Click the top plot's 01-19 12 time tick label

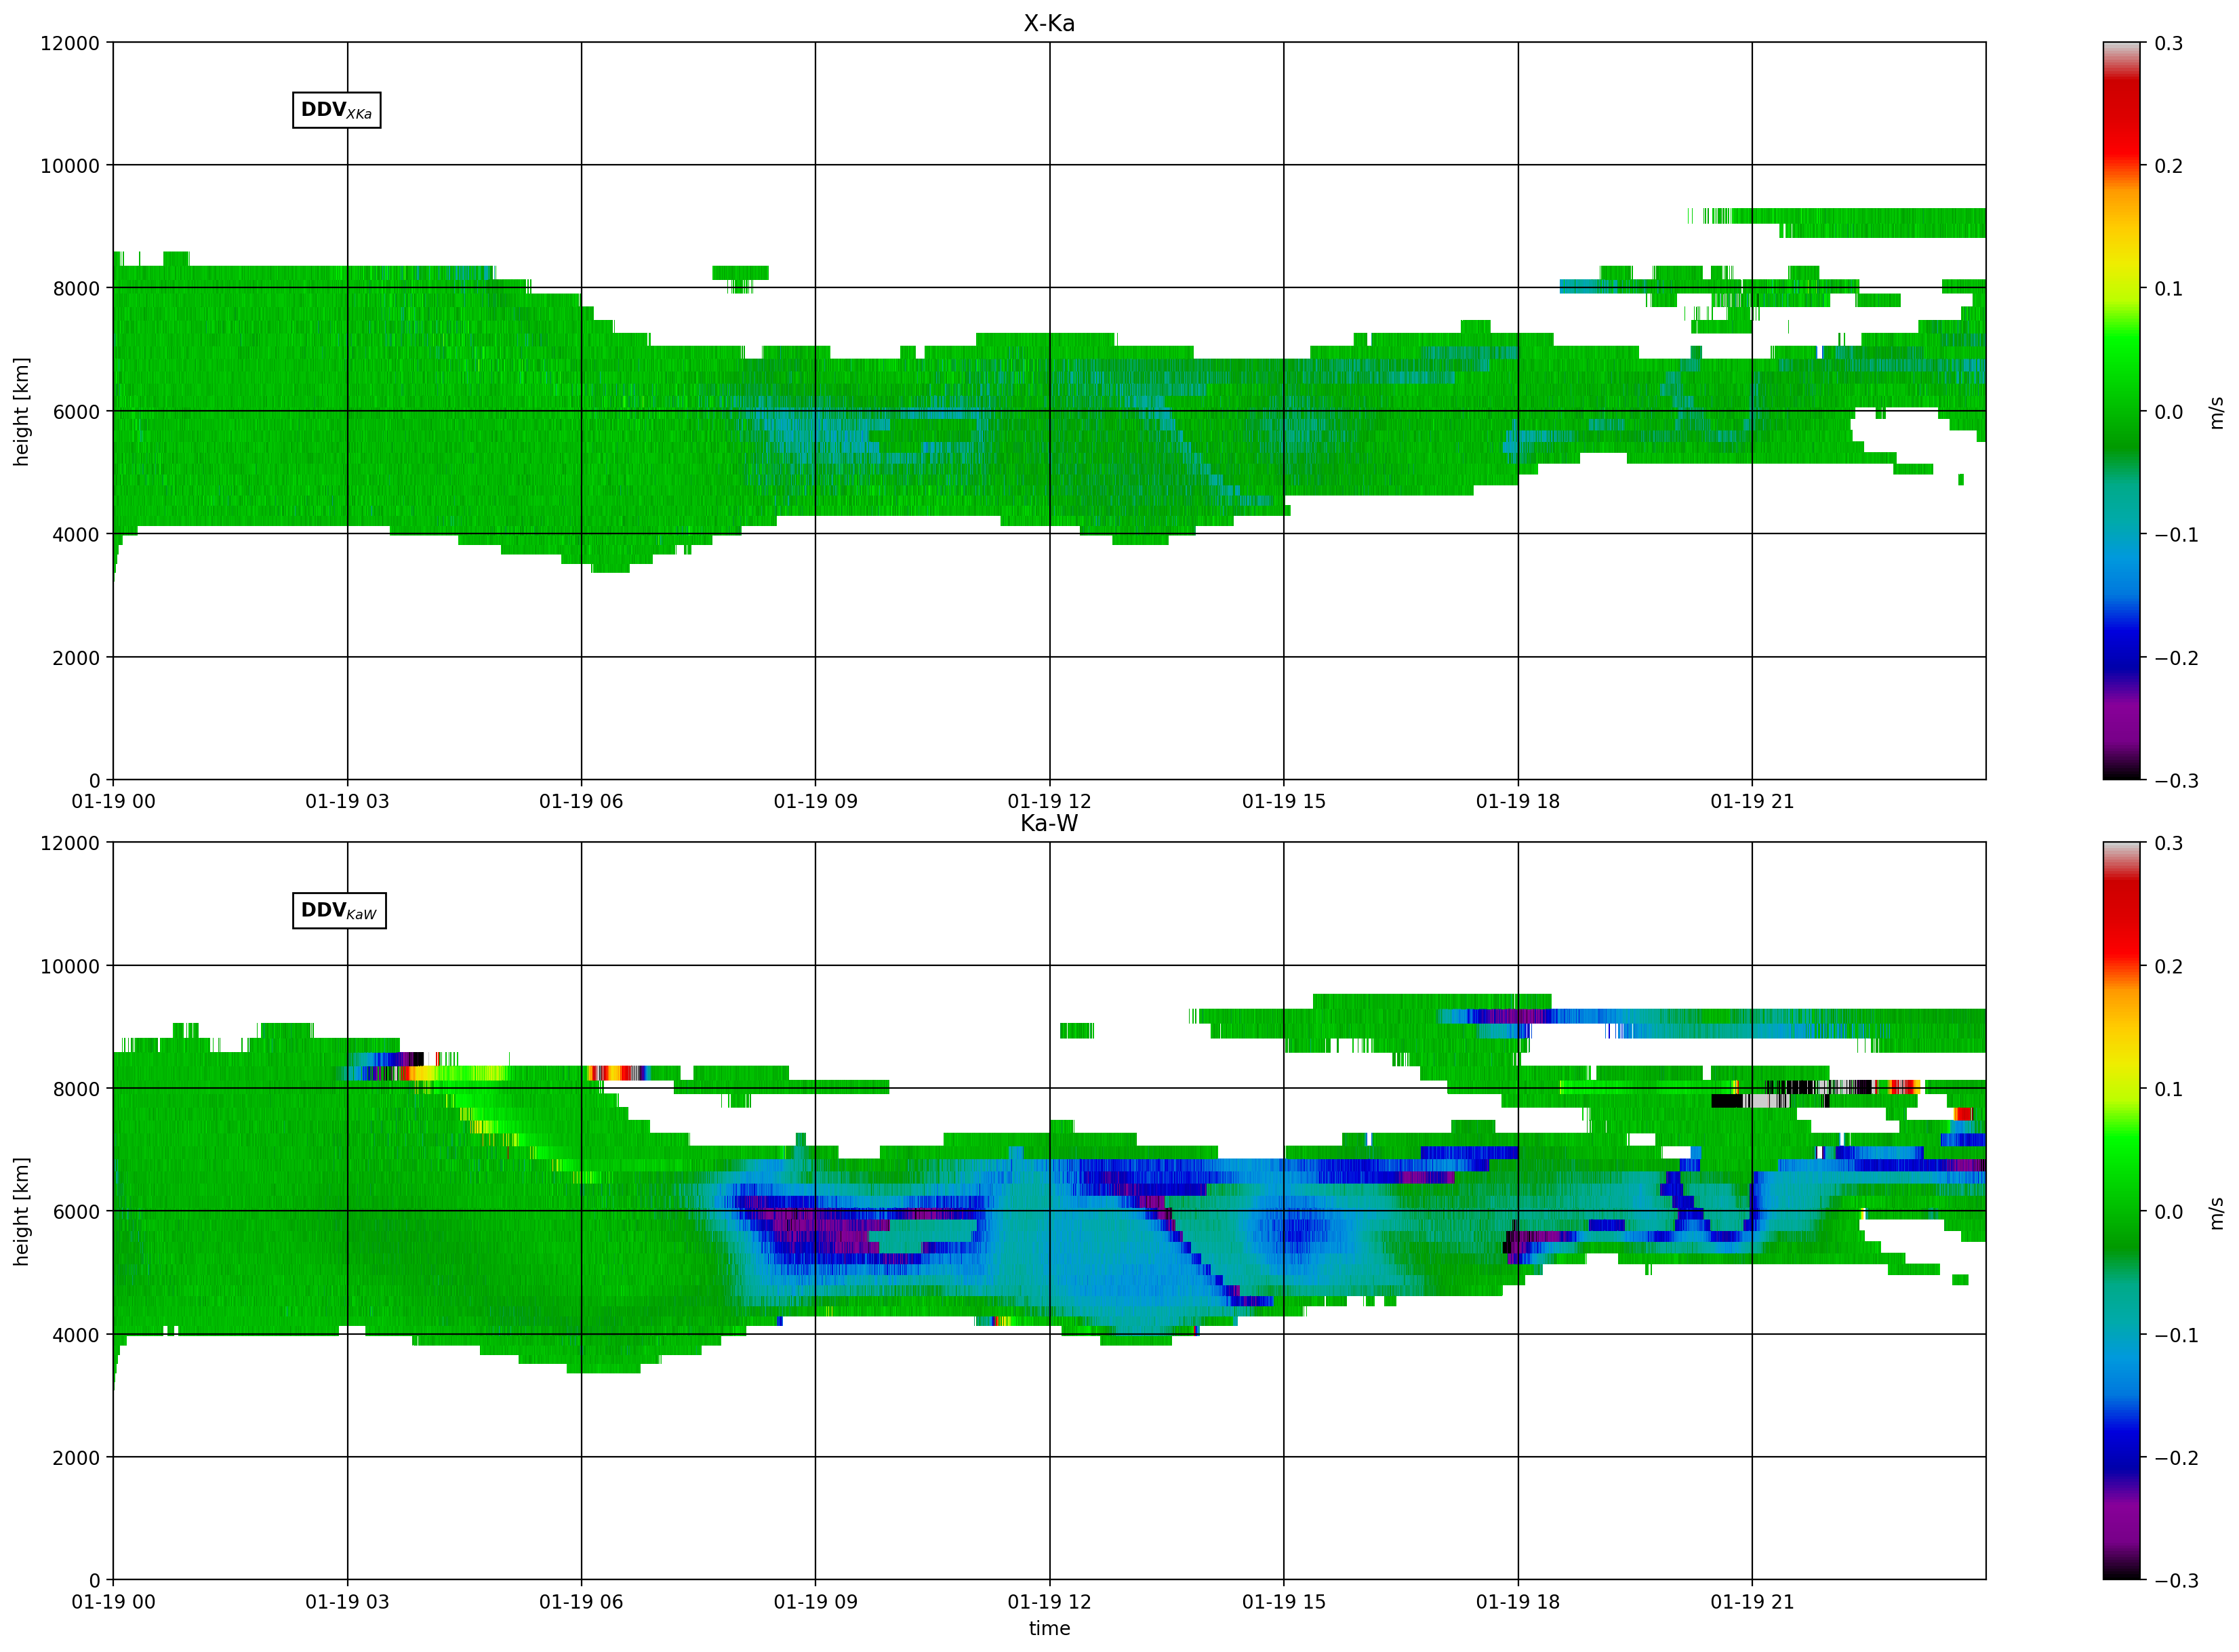(1049, 801)
